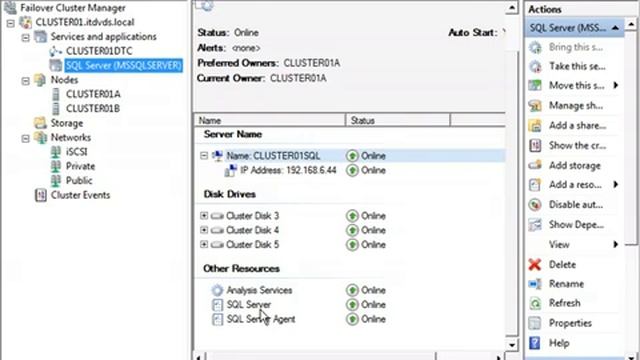Click the Cluster Disk 3 drive icon
The height and width of the screenshot is (360, 640).
[x=217, y=216]
